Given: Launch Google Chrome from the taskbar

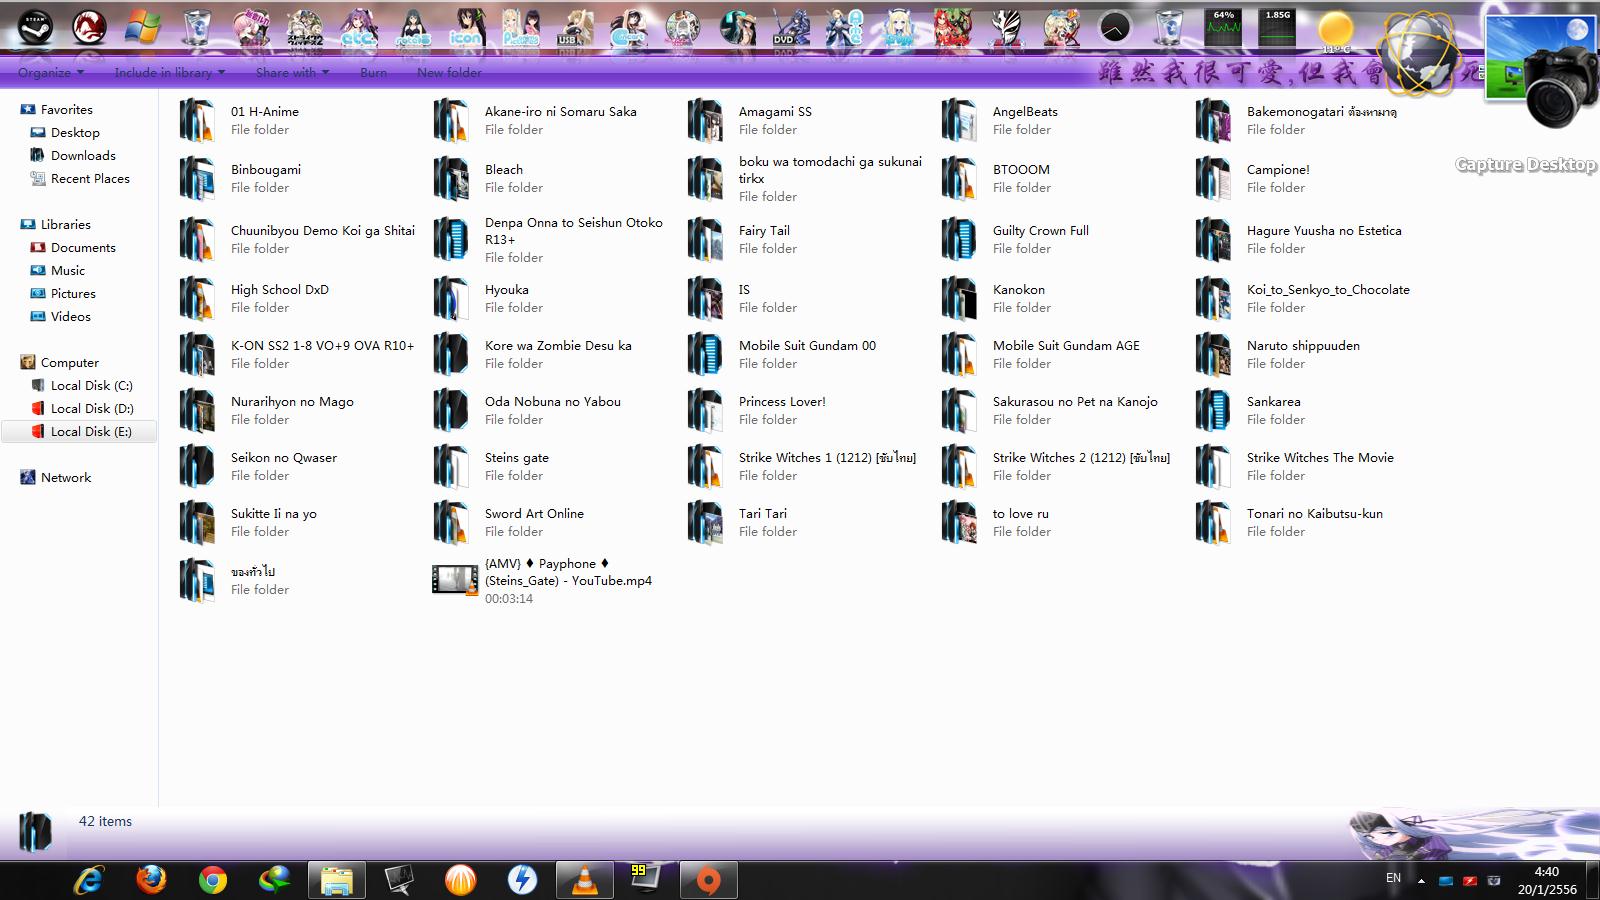Looking at the screenshot, I should pyautogui.click(x=212, y=880).
